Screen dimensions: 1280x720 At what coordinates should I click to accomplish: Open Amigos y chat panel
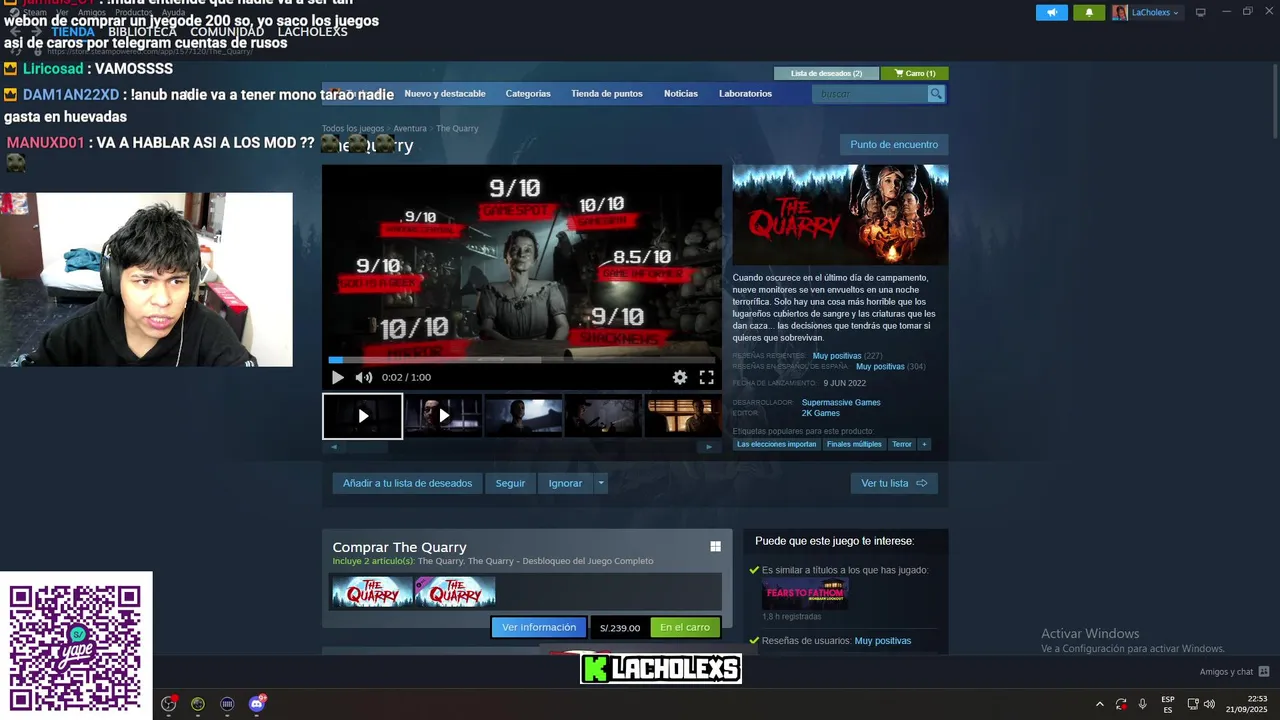[1234, 672]
